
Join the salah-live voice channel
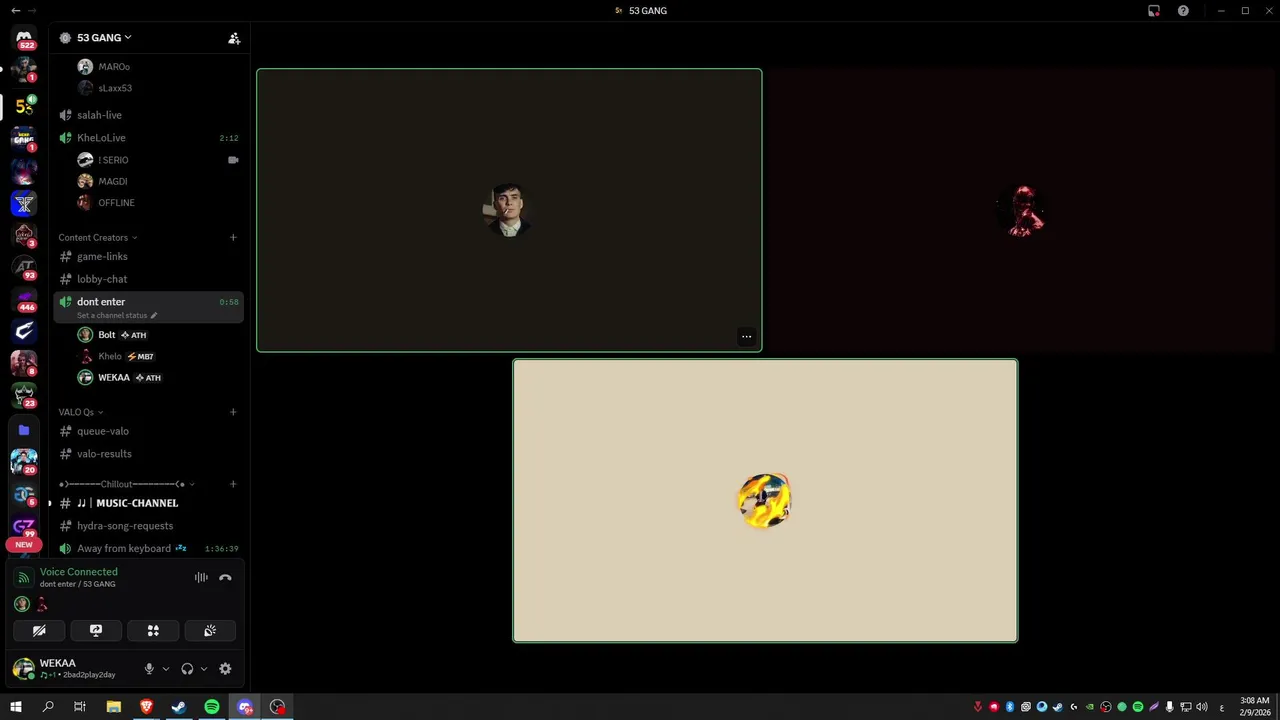[x=148, y=115]
